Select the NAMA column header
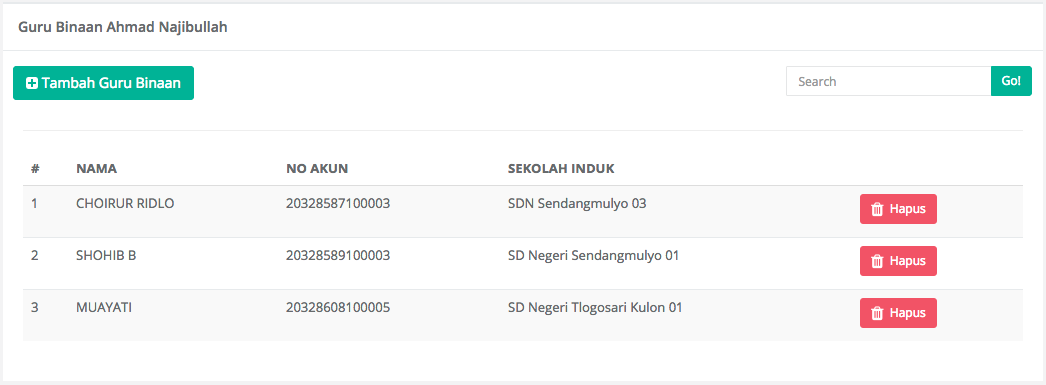Screen dimensions: 1046x385 [x=97, y=169]
